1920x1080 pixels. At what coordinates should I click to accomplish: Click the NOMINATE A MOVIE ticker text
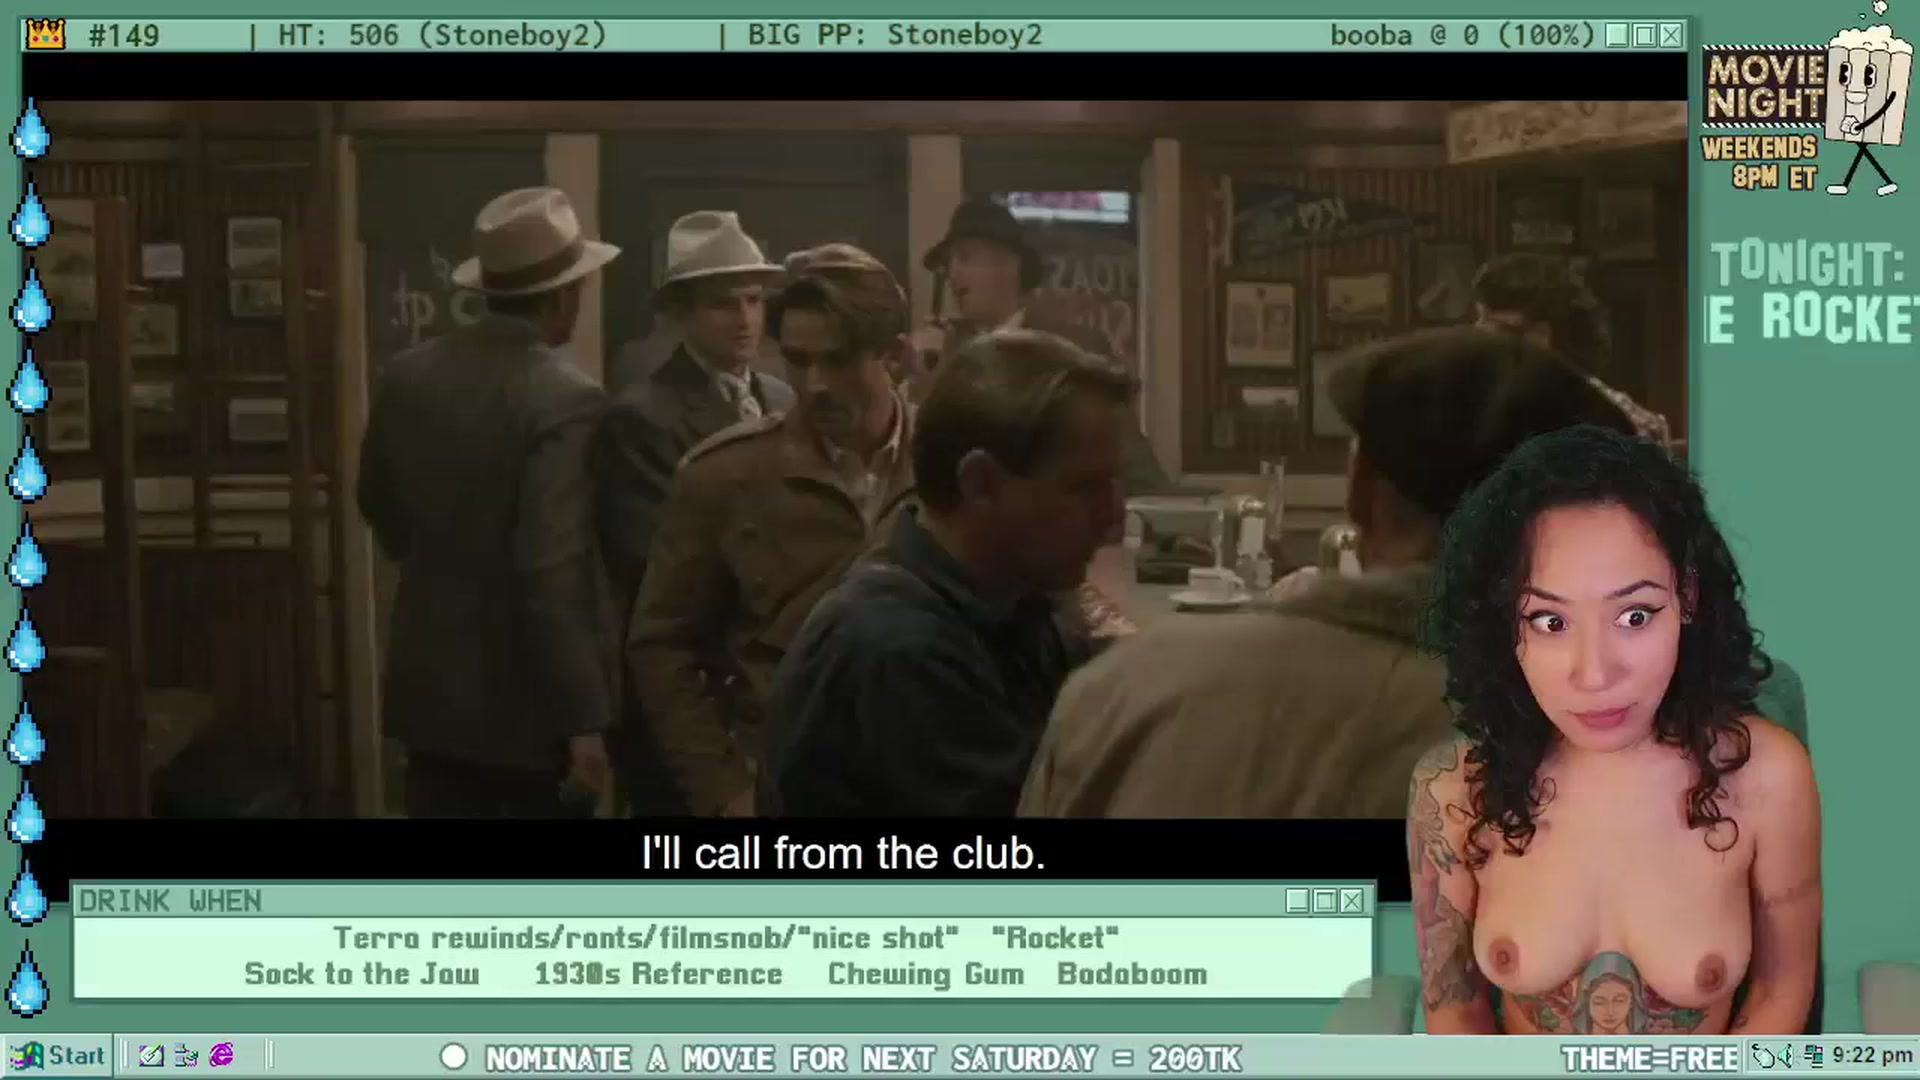pyautogui.click(x=862, y=1058)
